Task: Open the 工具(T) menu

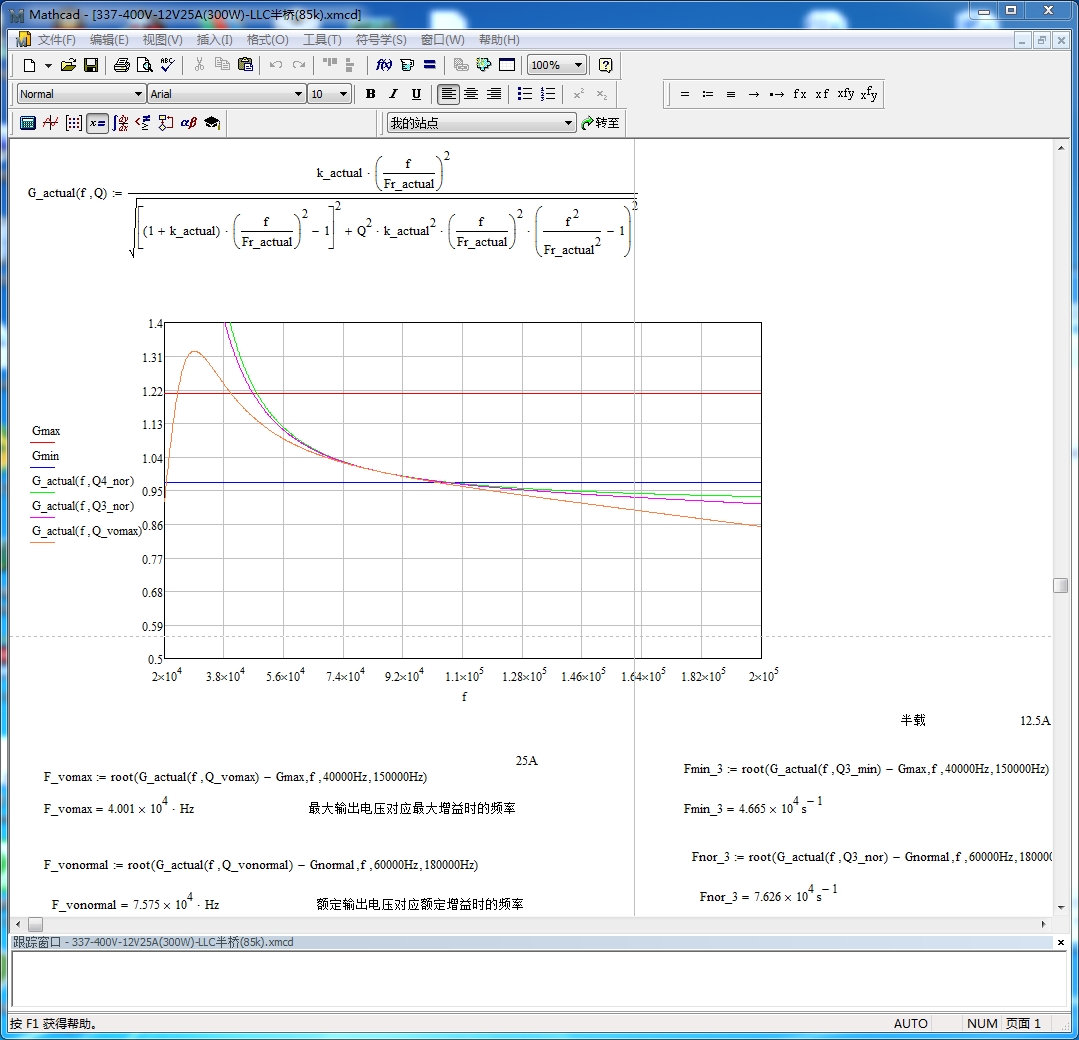Action: point(322,40)
